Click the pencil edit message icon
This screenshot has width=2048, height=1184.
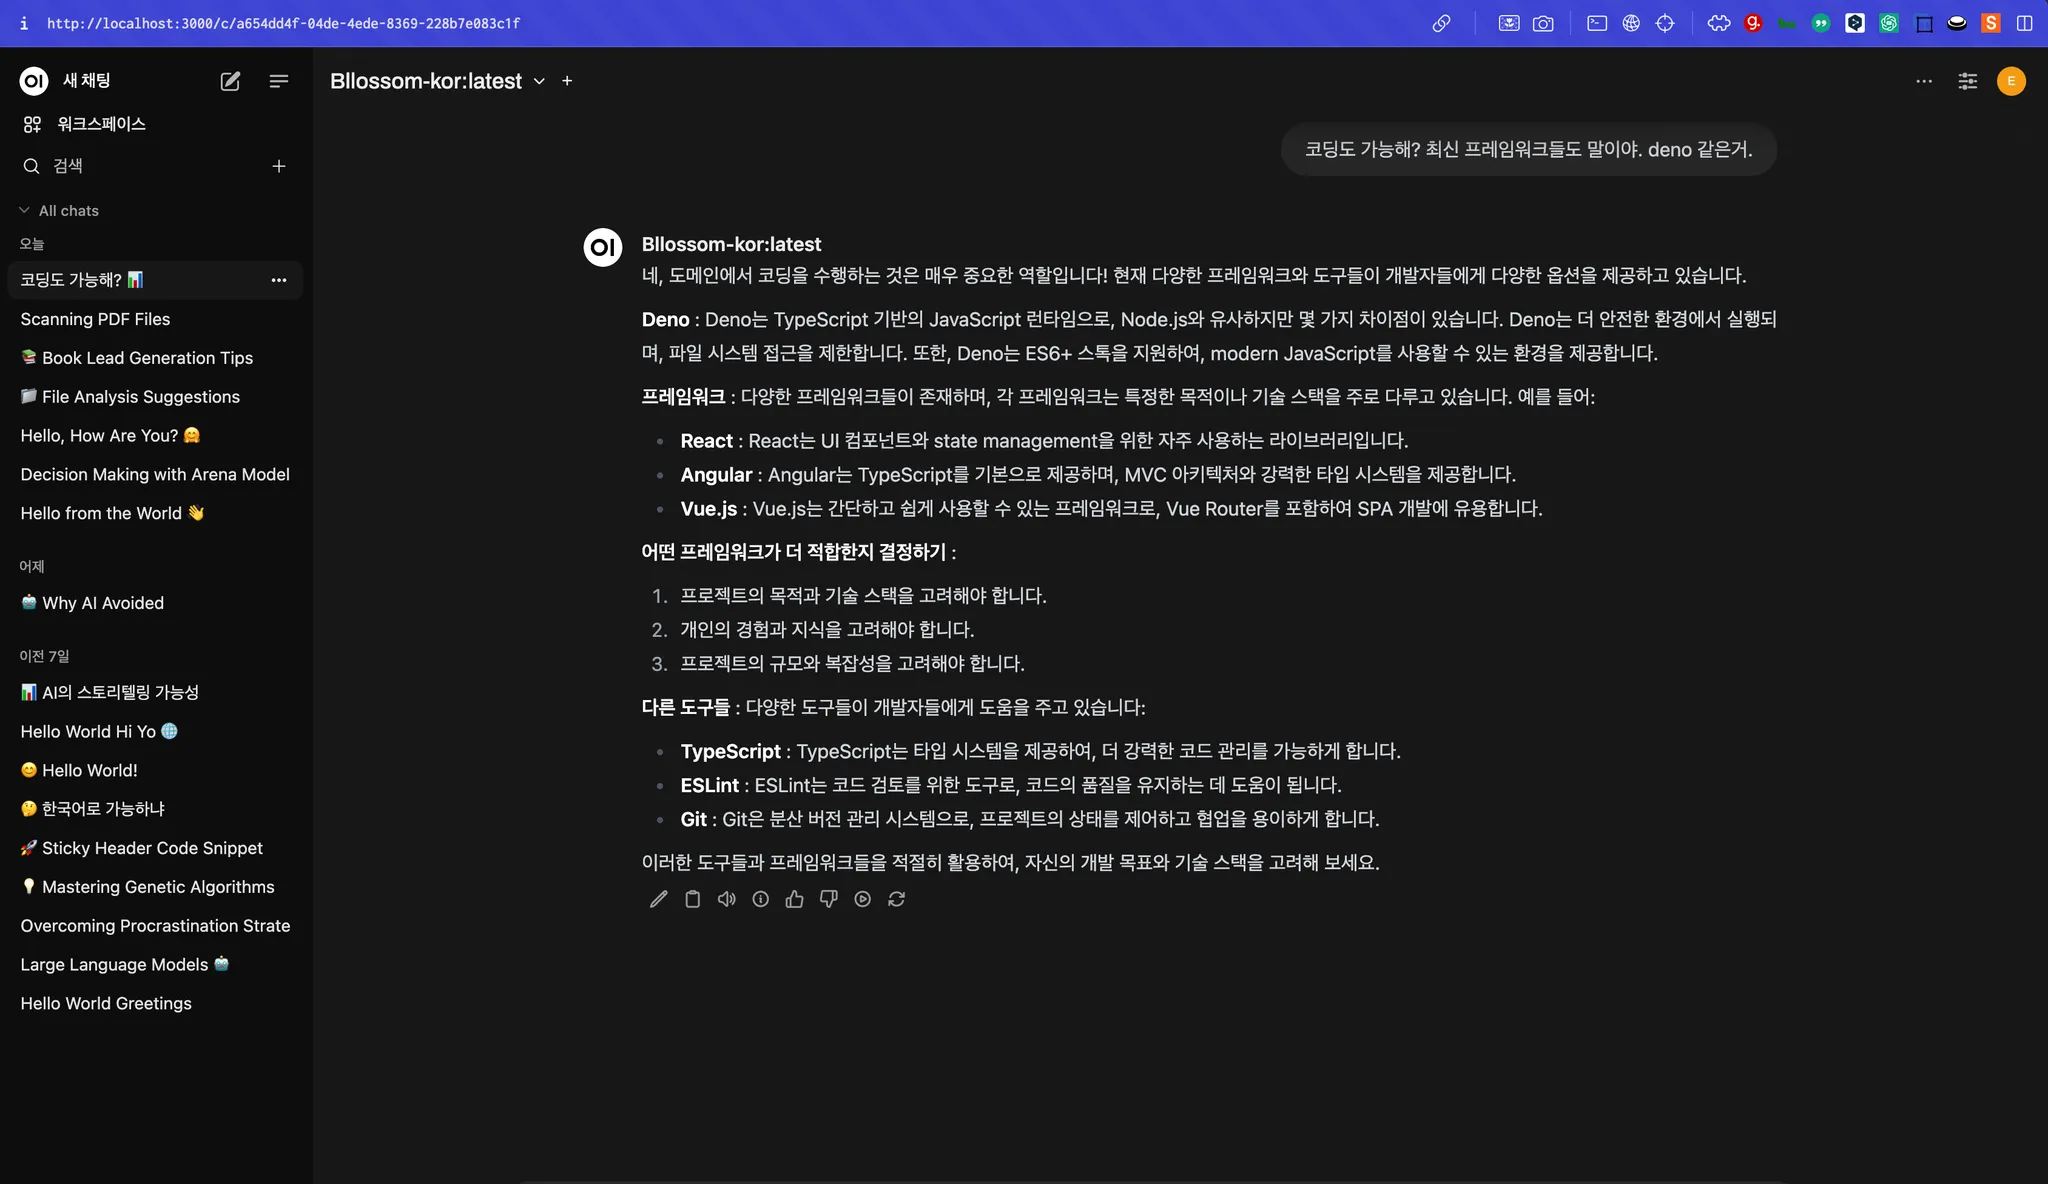pyautogui.click(x=658, y=899)
